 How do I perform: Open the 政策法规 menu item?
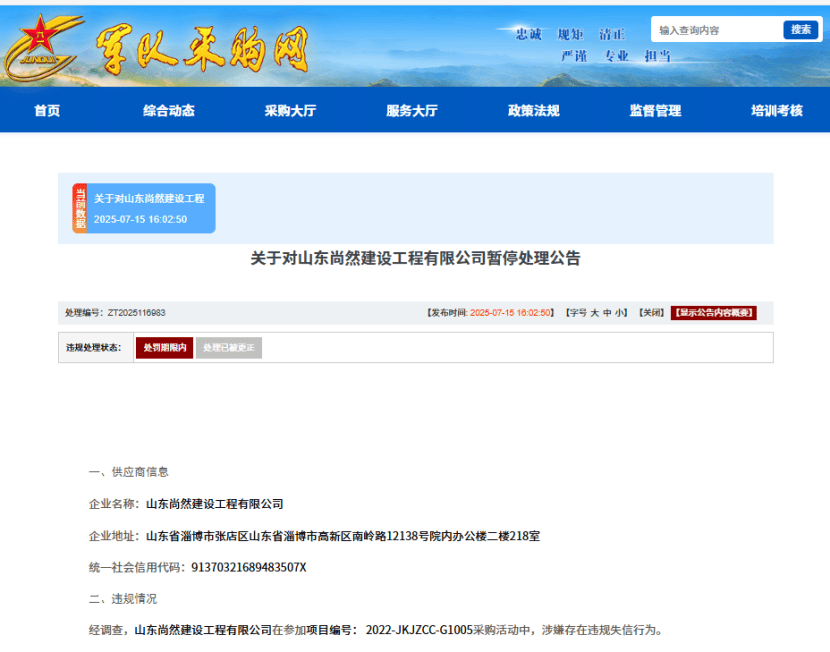click(x=534, y=111)
